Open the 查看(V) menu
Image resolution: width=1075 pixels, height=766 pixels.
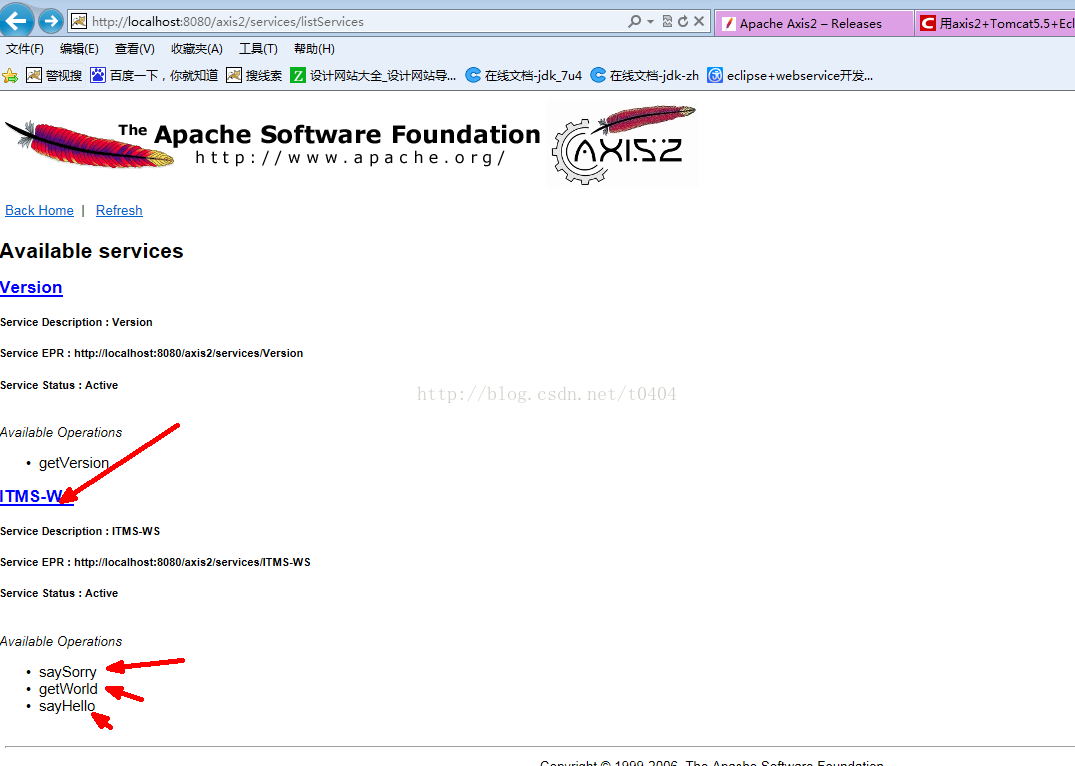coord(134,49)
